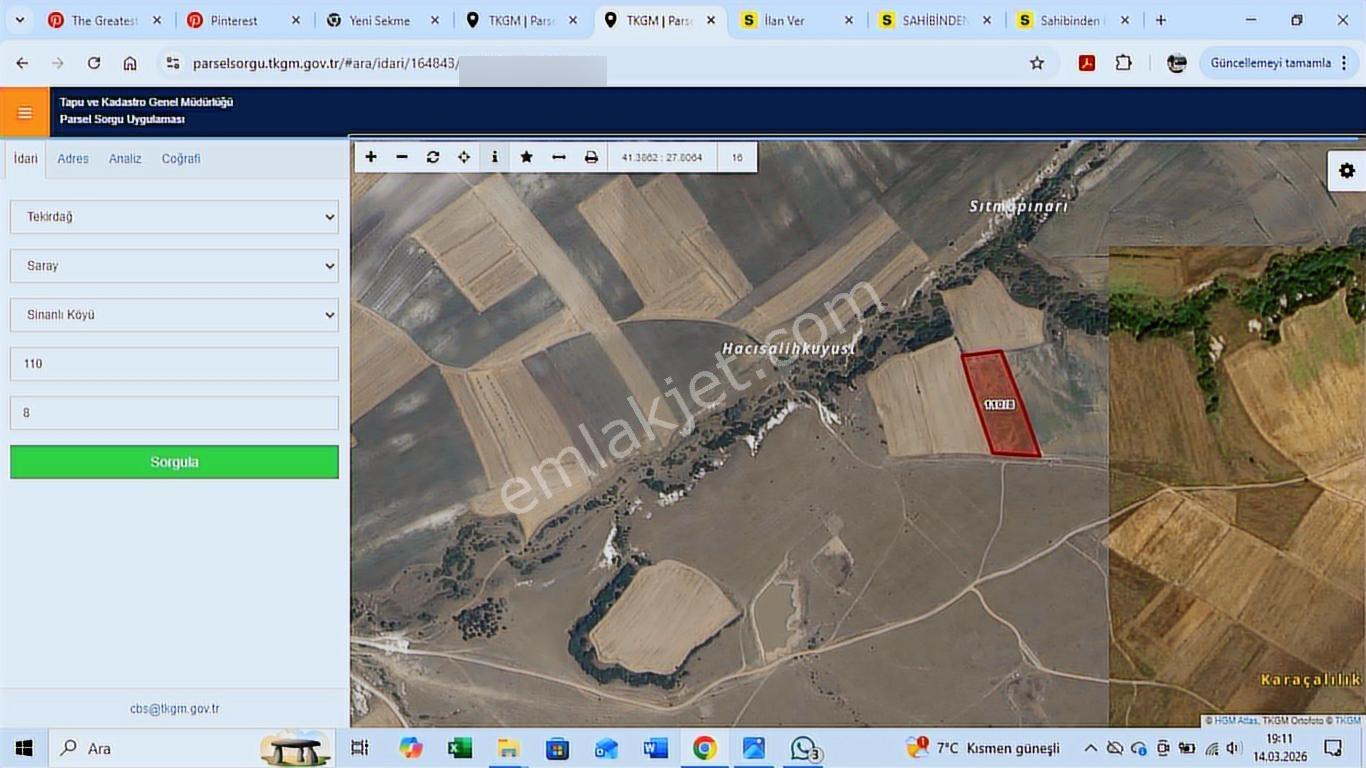
Task: Open the Sinanlı Köyü neighborhood dropdown
Action: click(x=174, y=315)
